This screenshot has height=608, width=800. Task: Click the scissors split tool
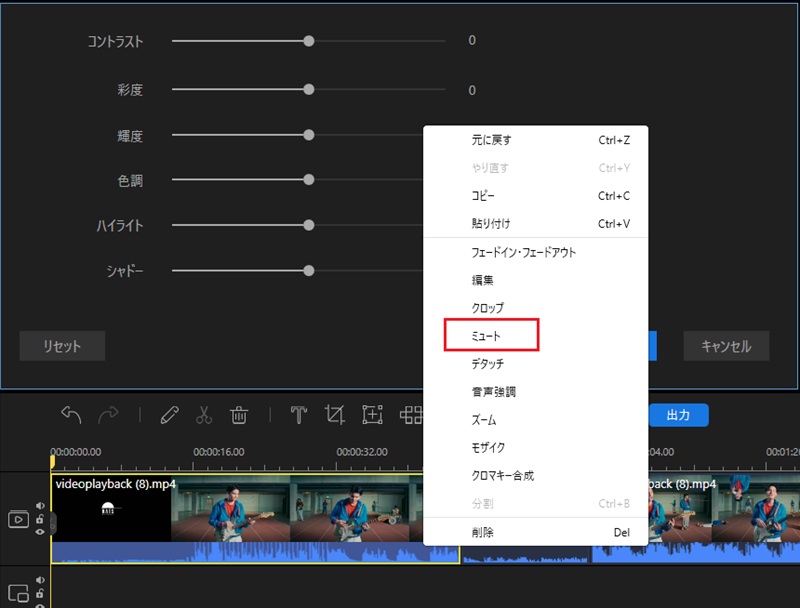[204, 415]
